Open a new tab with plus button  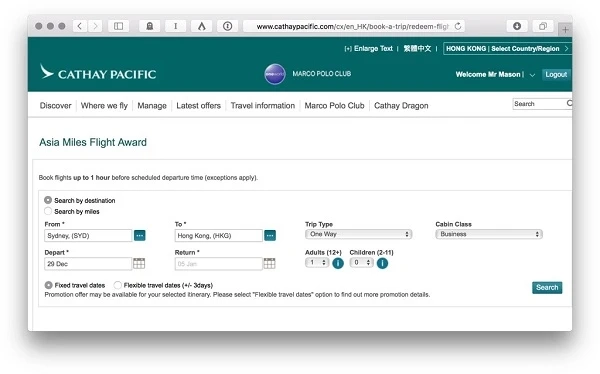click(565, 29)
